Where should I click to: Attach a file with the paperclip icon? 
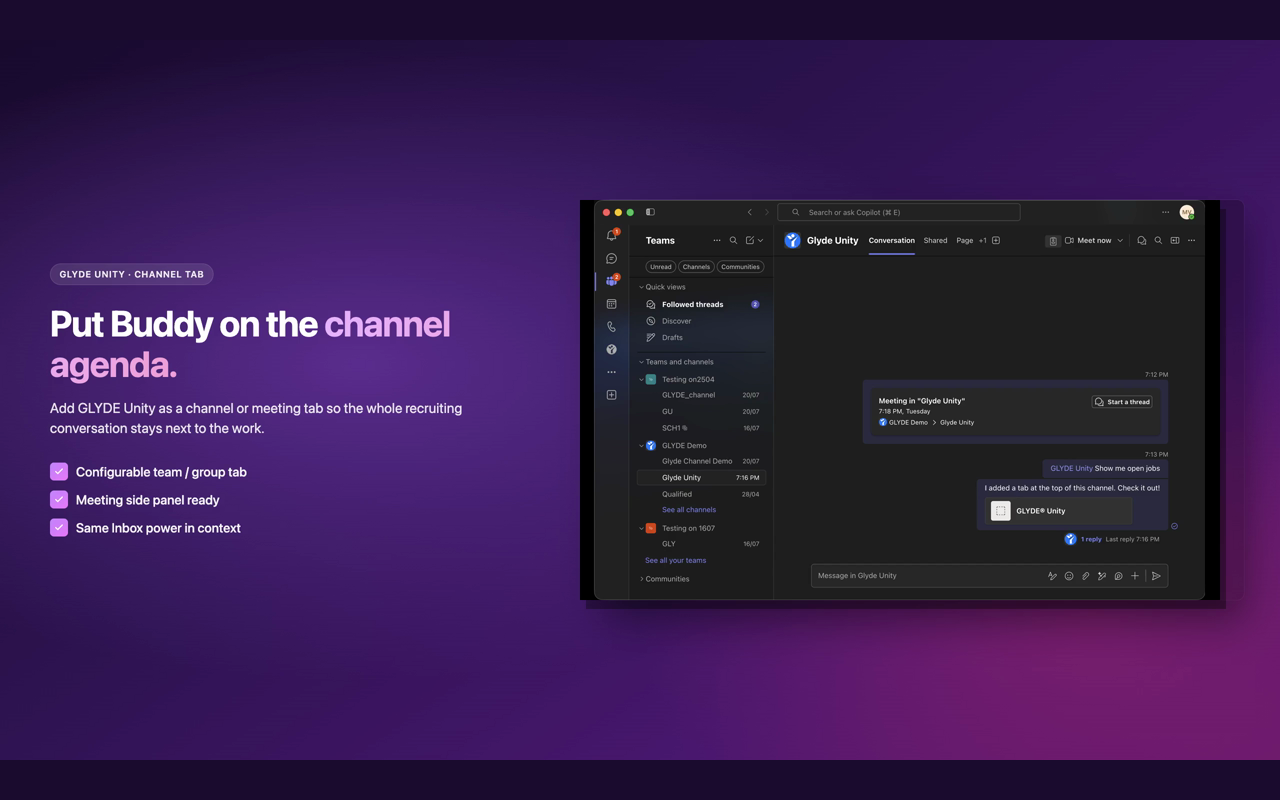(1085, 576)
